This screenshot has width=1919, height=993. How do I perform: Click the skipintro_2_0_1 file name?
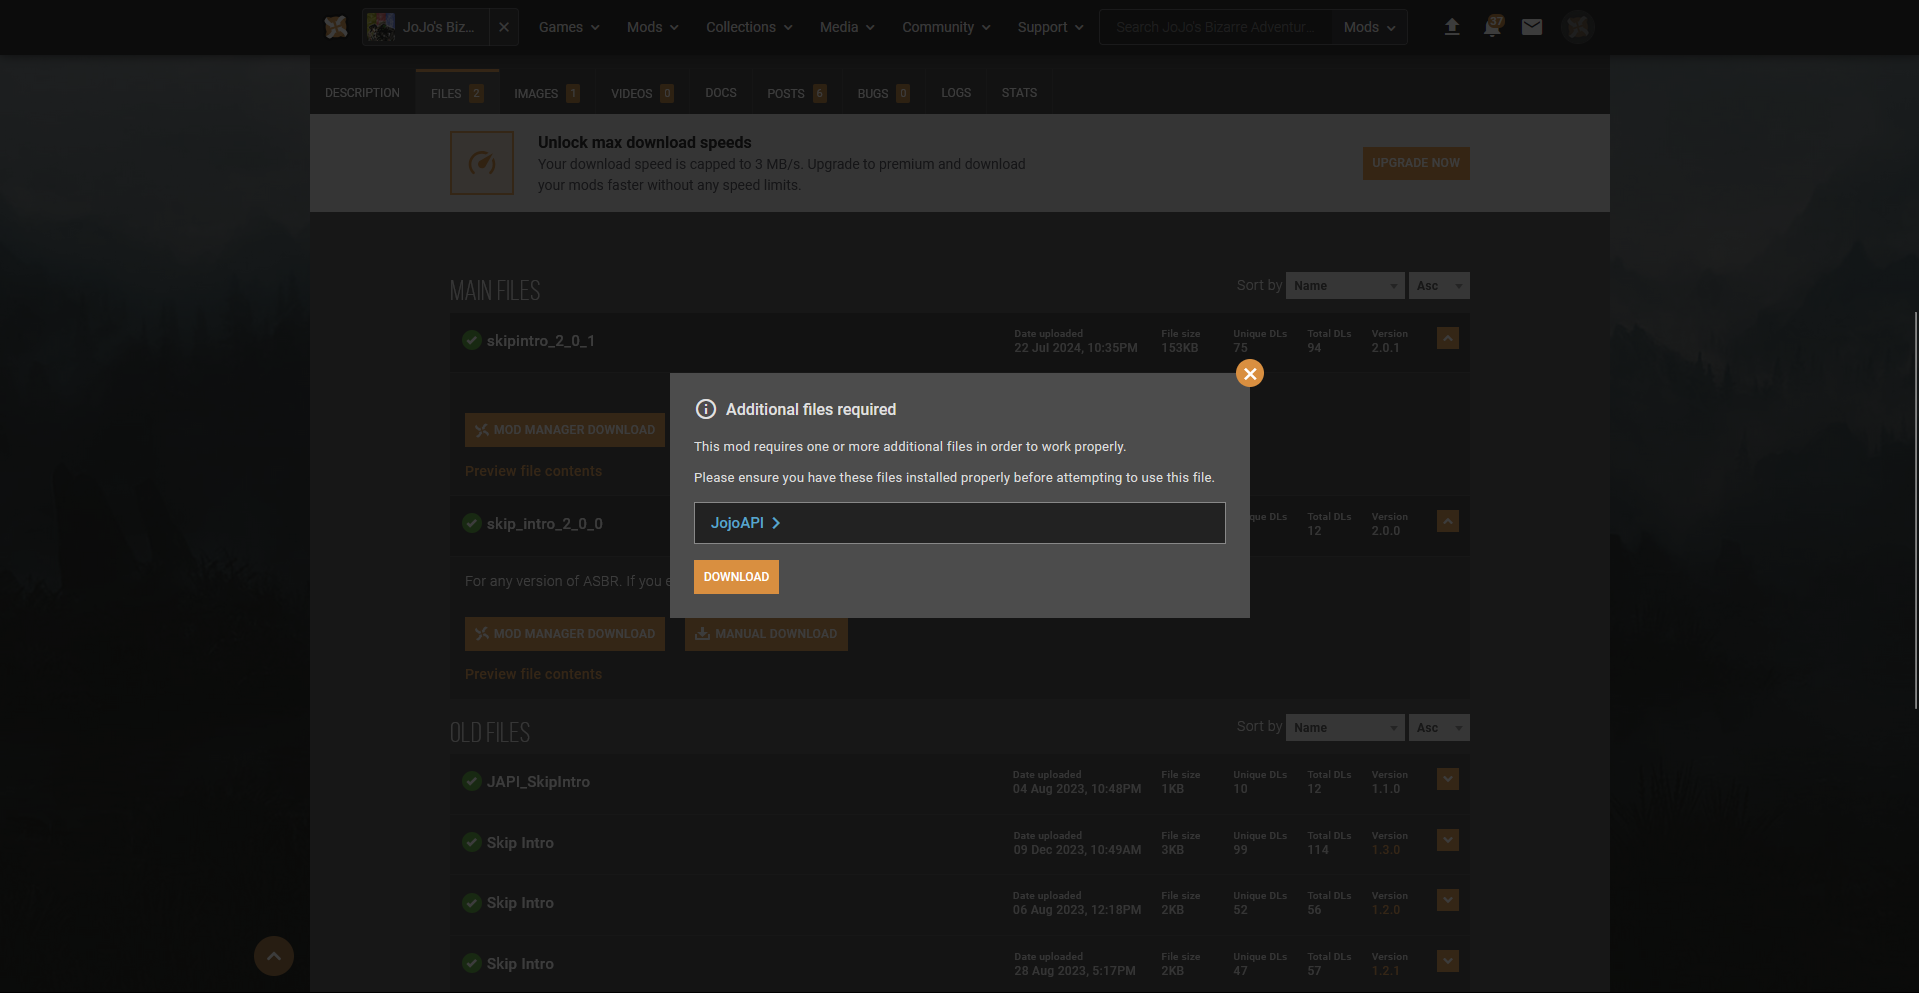coord(541,341)
